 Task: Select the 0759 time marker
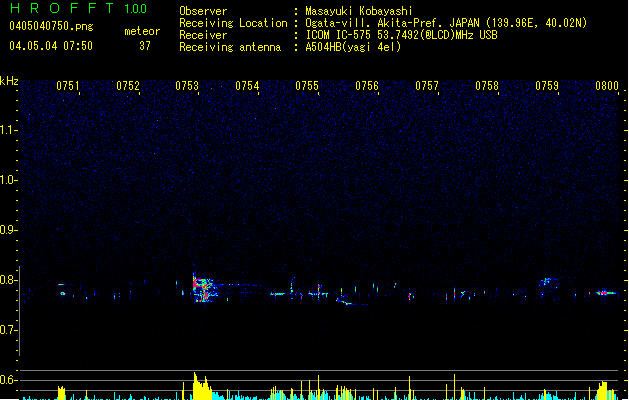click(547, 86)
